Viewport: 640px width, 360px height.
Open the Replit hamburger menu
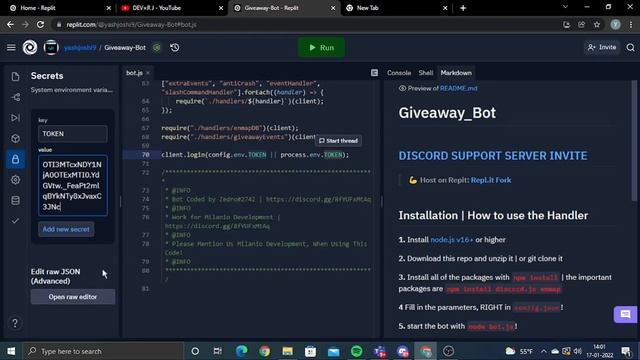point(11,48)
